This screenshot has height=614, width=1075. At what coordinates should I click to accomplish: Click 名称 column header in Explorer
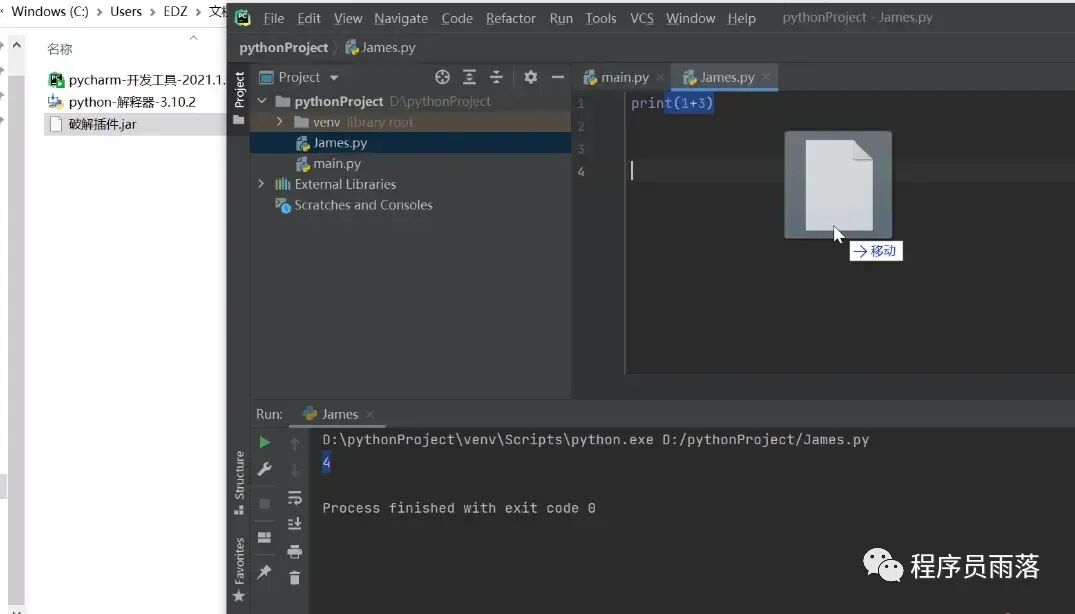pos(60,49)
